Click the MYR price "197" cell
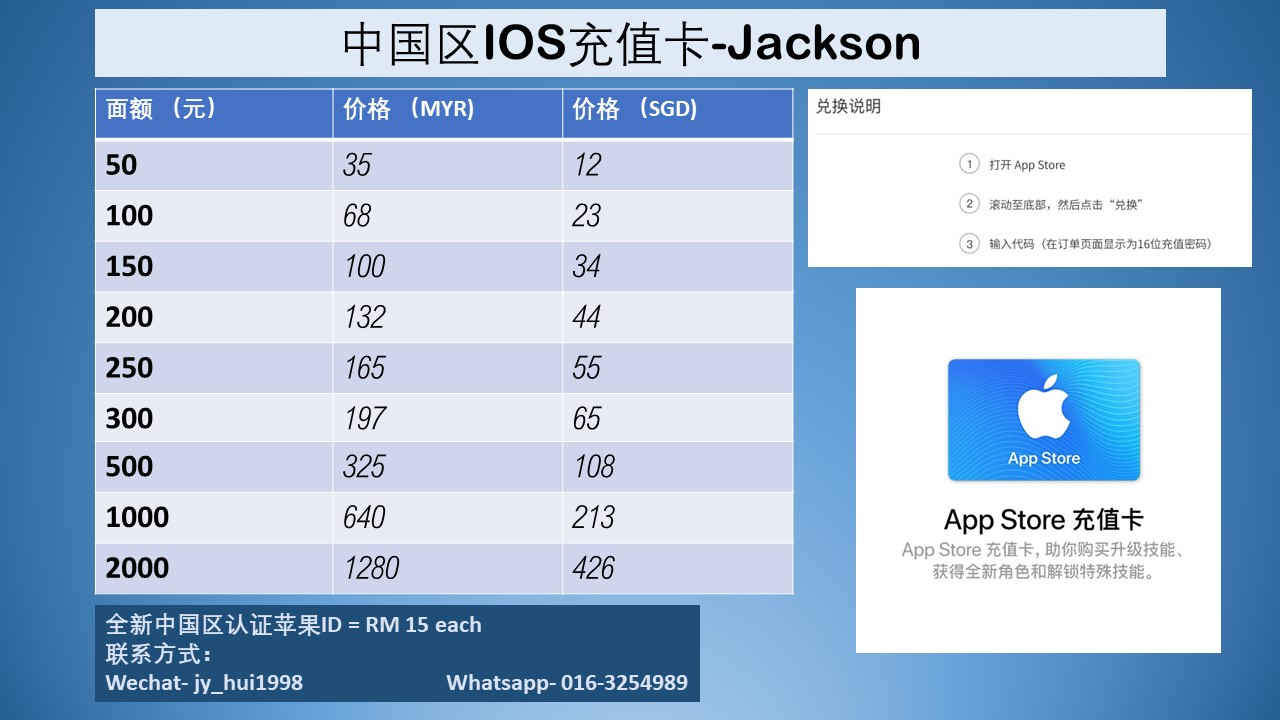This screenshot has width=1280, height=720. pos(448,417)
